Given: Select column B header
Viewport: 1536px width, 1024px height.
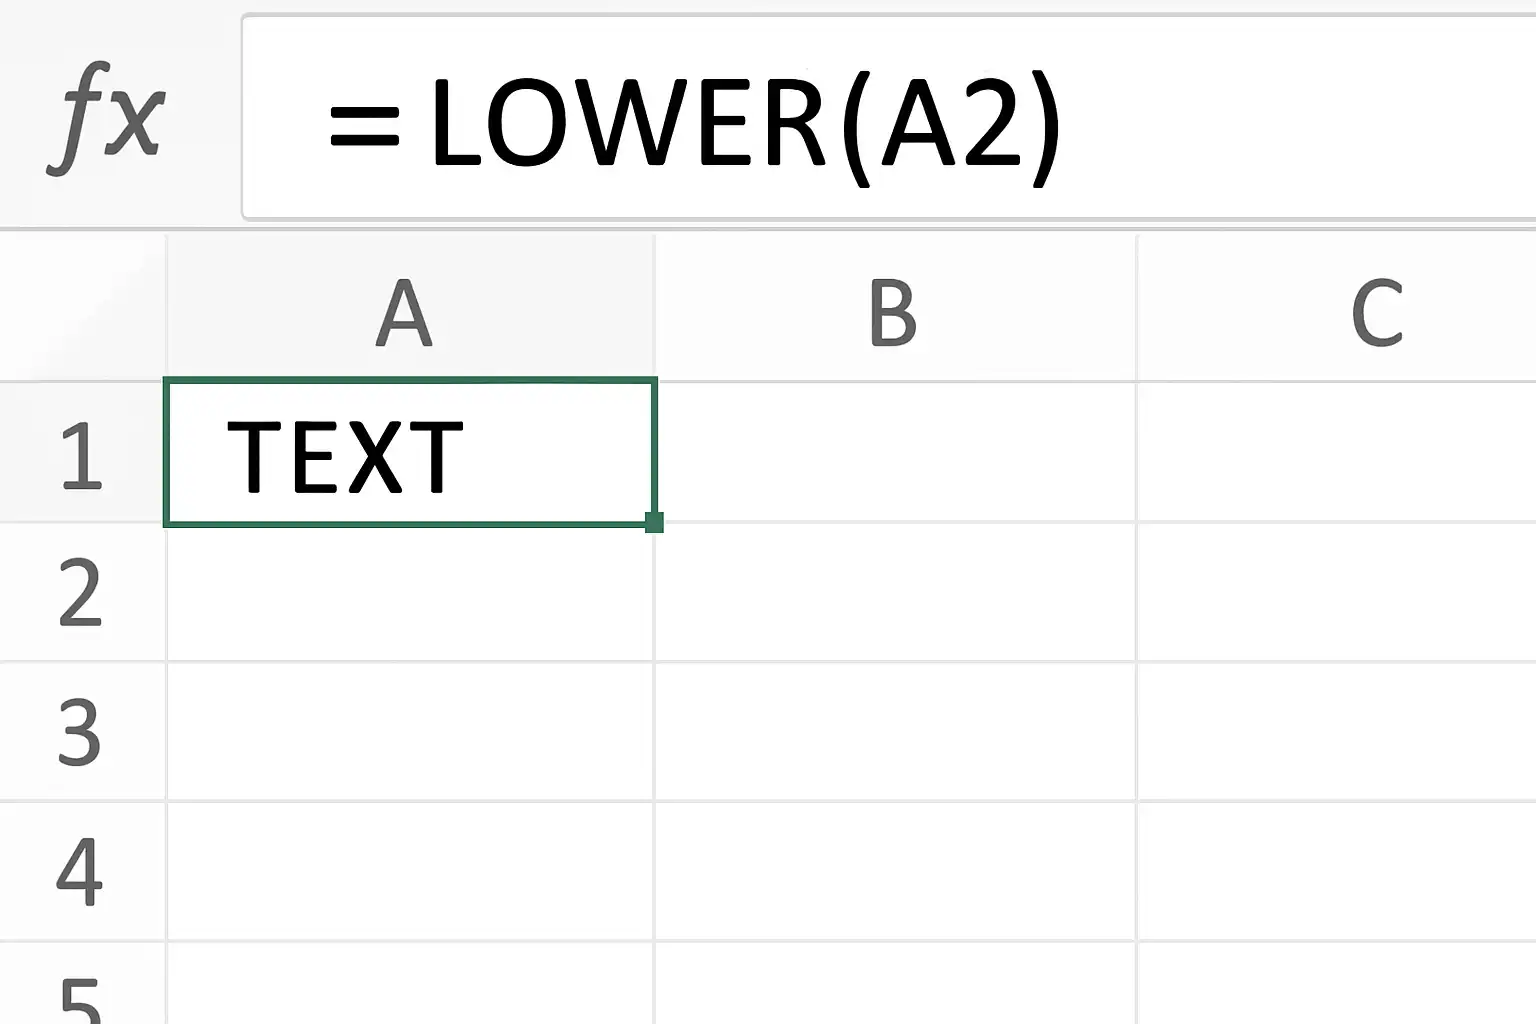Looking at the screenshot, I should [895, 308].
